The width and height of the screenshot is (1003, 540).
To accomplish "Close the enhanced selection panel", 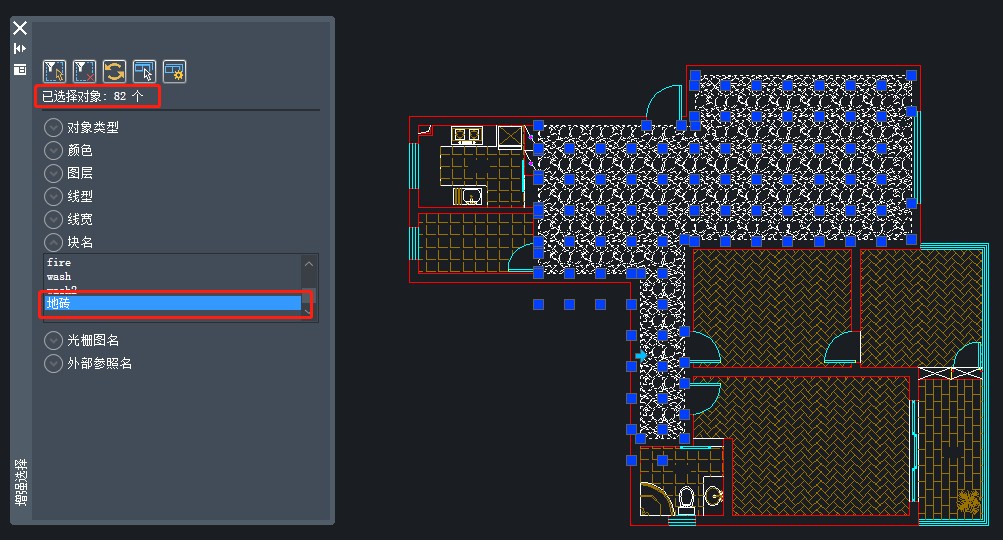I will [x=19, y=28].
